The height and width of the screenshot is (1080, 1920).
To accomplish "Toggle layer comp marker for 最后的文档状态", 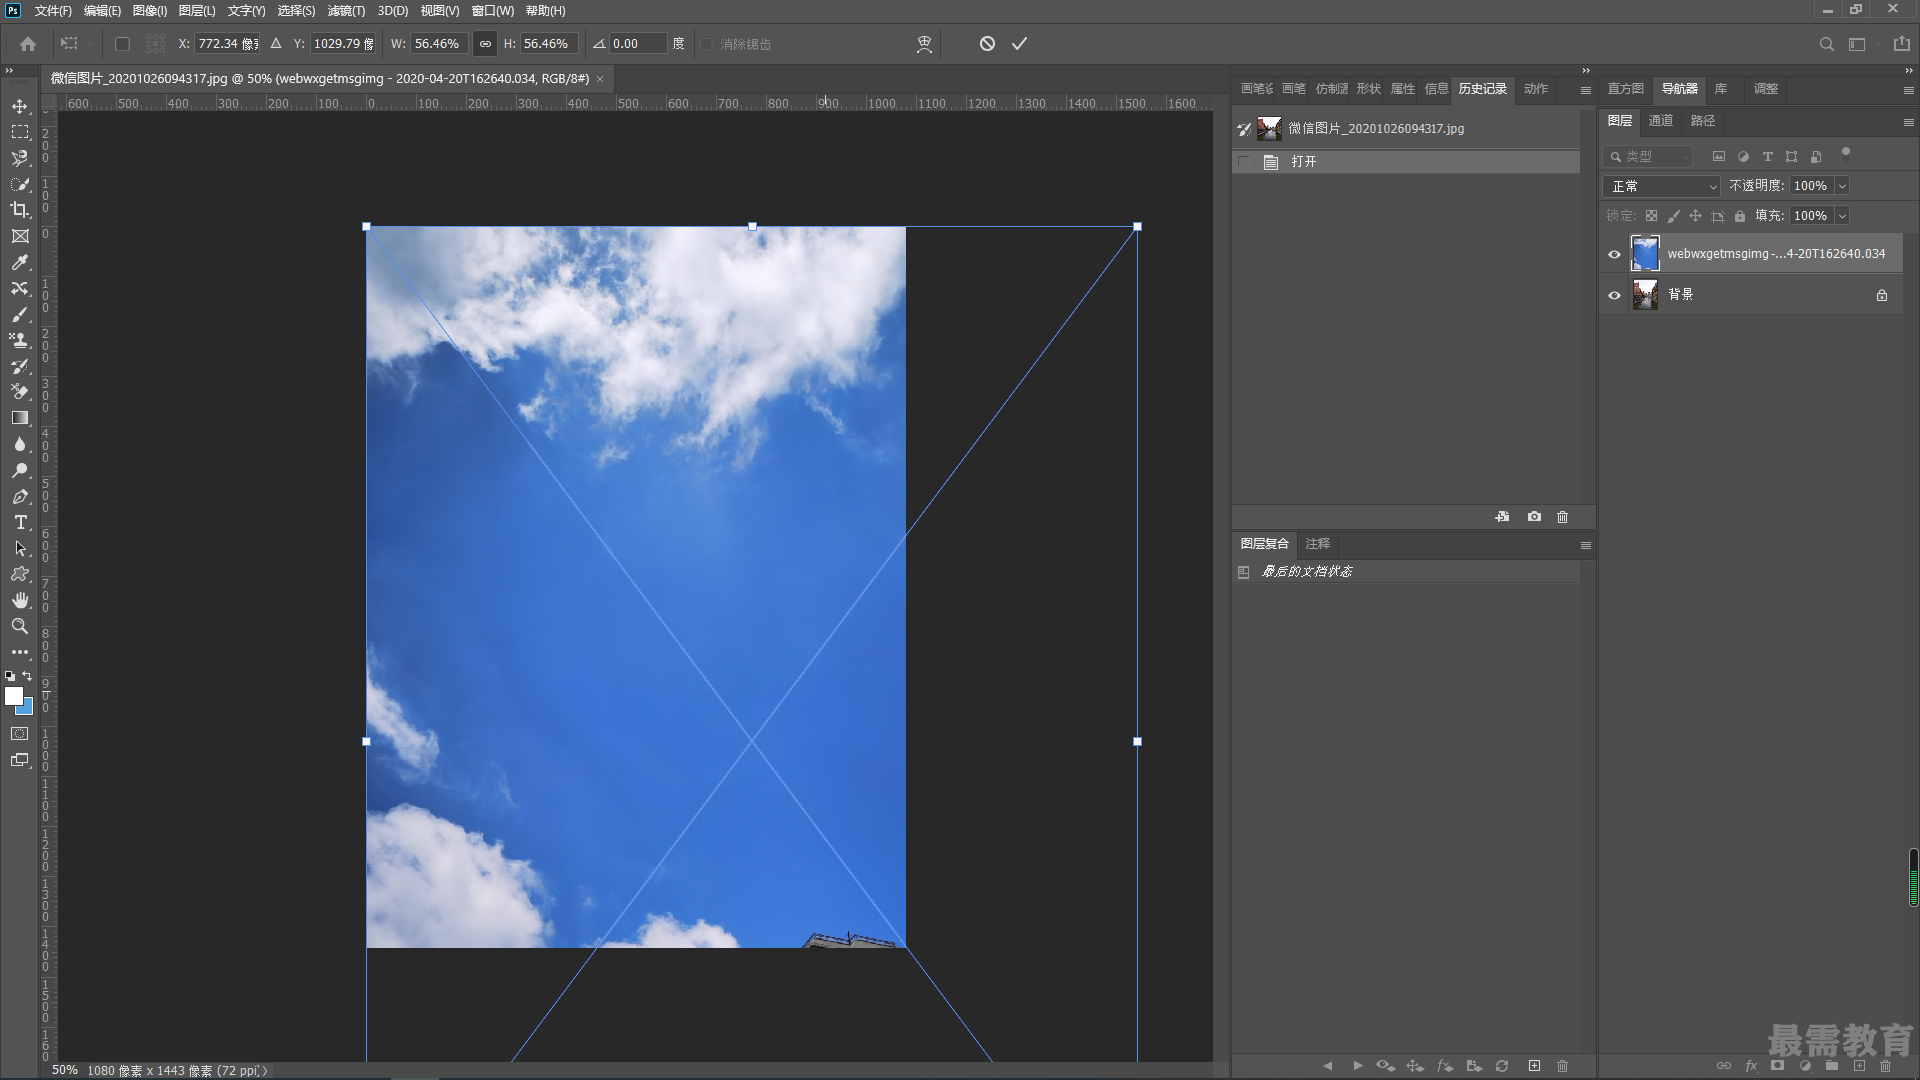I will (x=1243, y=572).
